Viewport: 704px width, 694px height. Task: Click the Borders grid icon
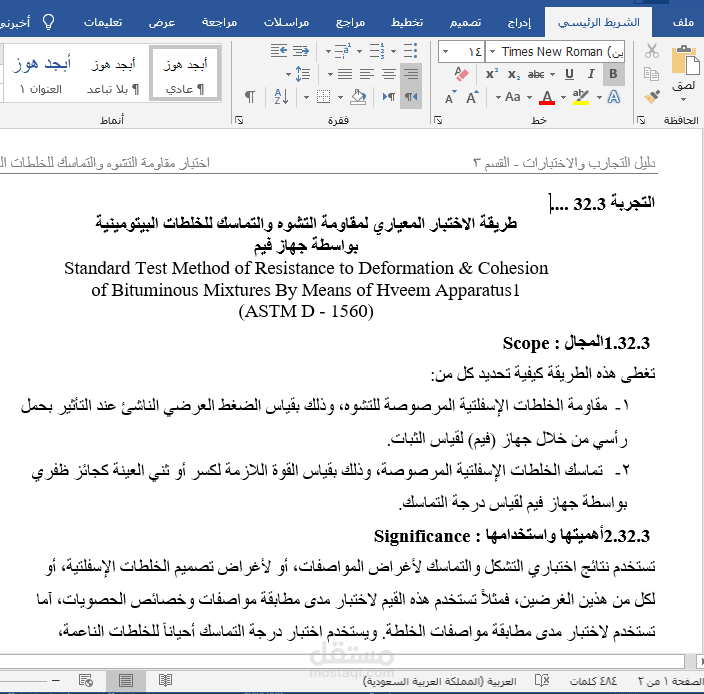click(x=323, y=97)
